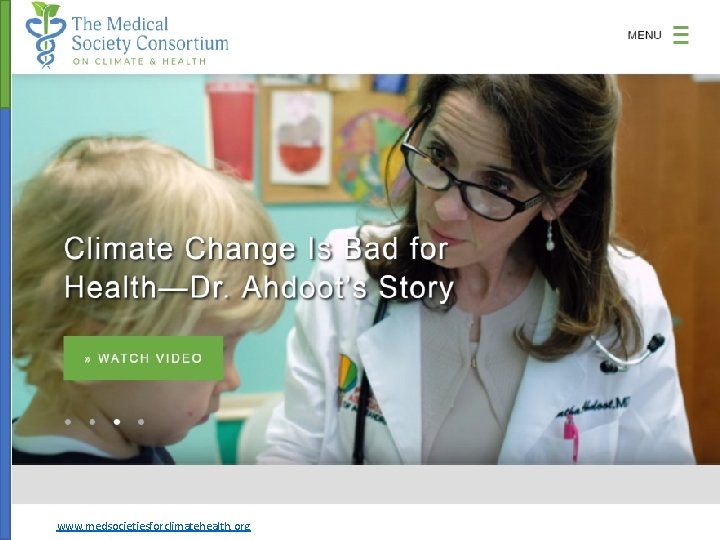The height and width of the screenshot is (540, 720).
Task: Click the MENU label in header
Action: (644, 35)
